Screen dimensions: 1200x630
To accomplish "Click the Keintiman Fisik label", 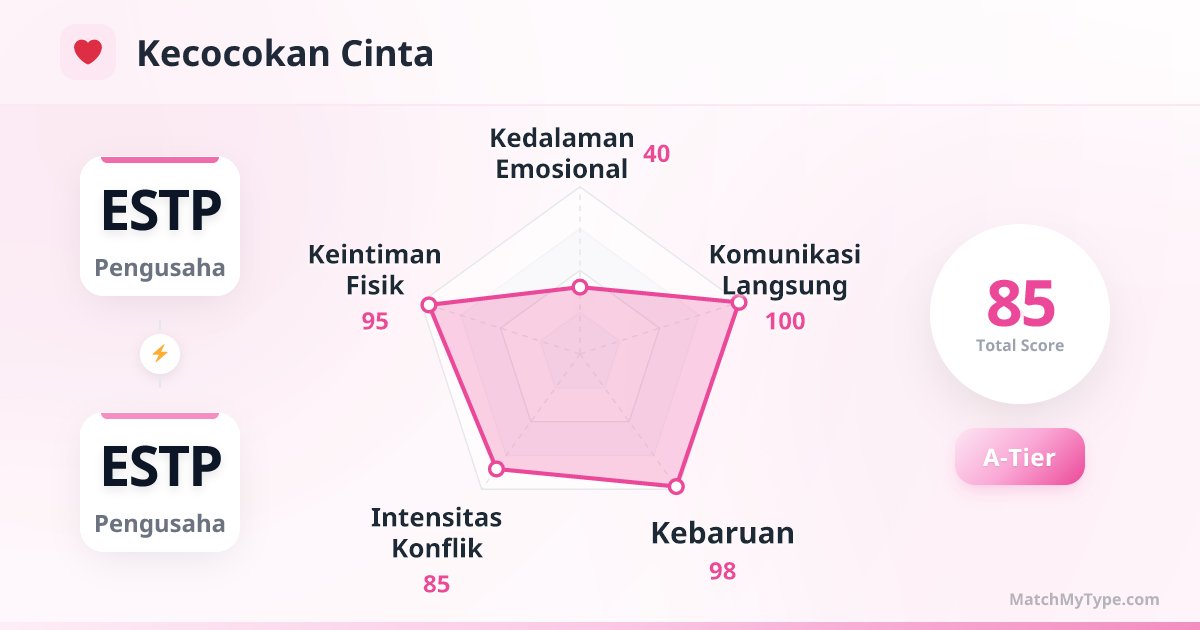I will tap(375, 270).
